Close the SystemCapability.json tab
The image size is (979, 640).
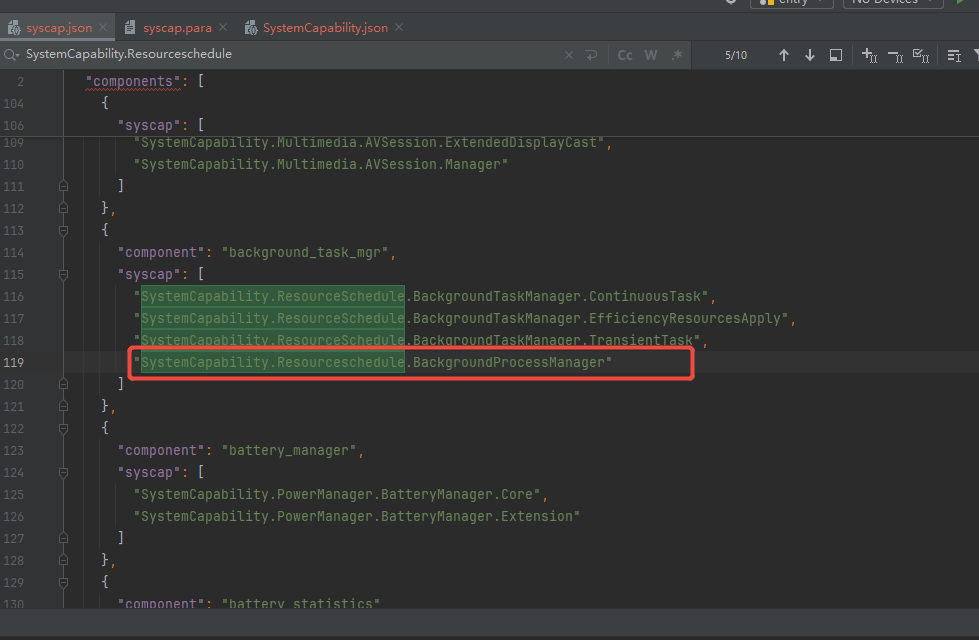(x=399, y=27)
